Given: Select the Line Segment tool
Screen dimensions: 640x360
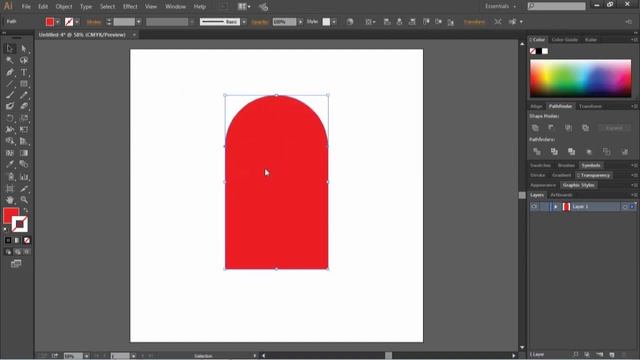Looking at the screenshot, I should pos(10,84).
